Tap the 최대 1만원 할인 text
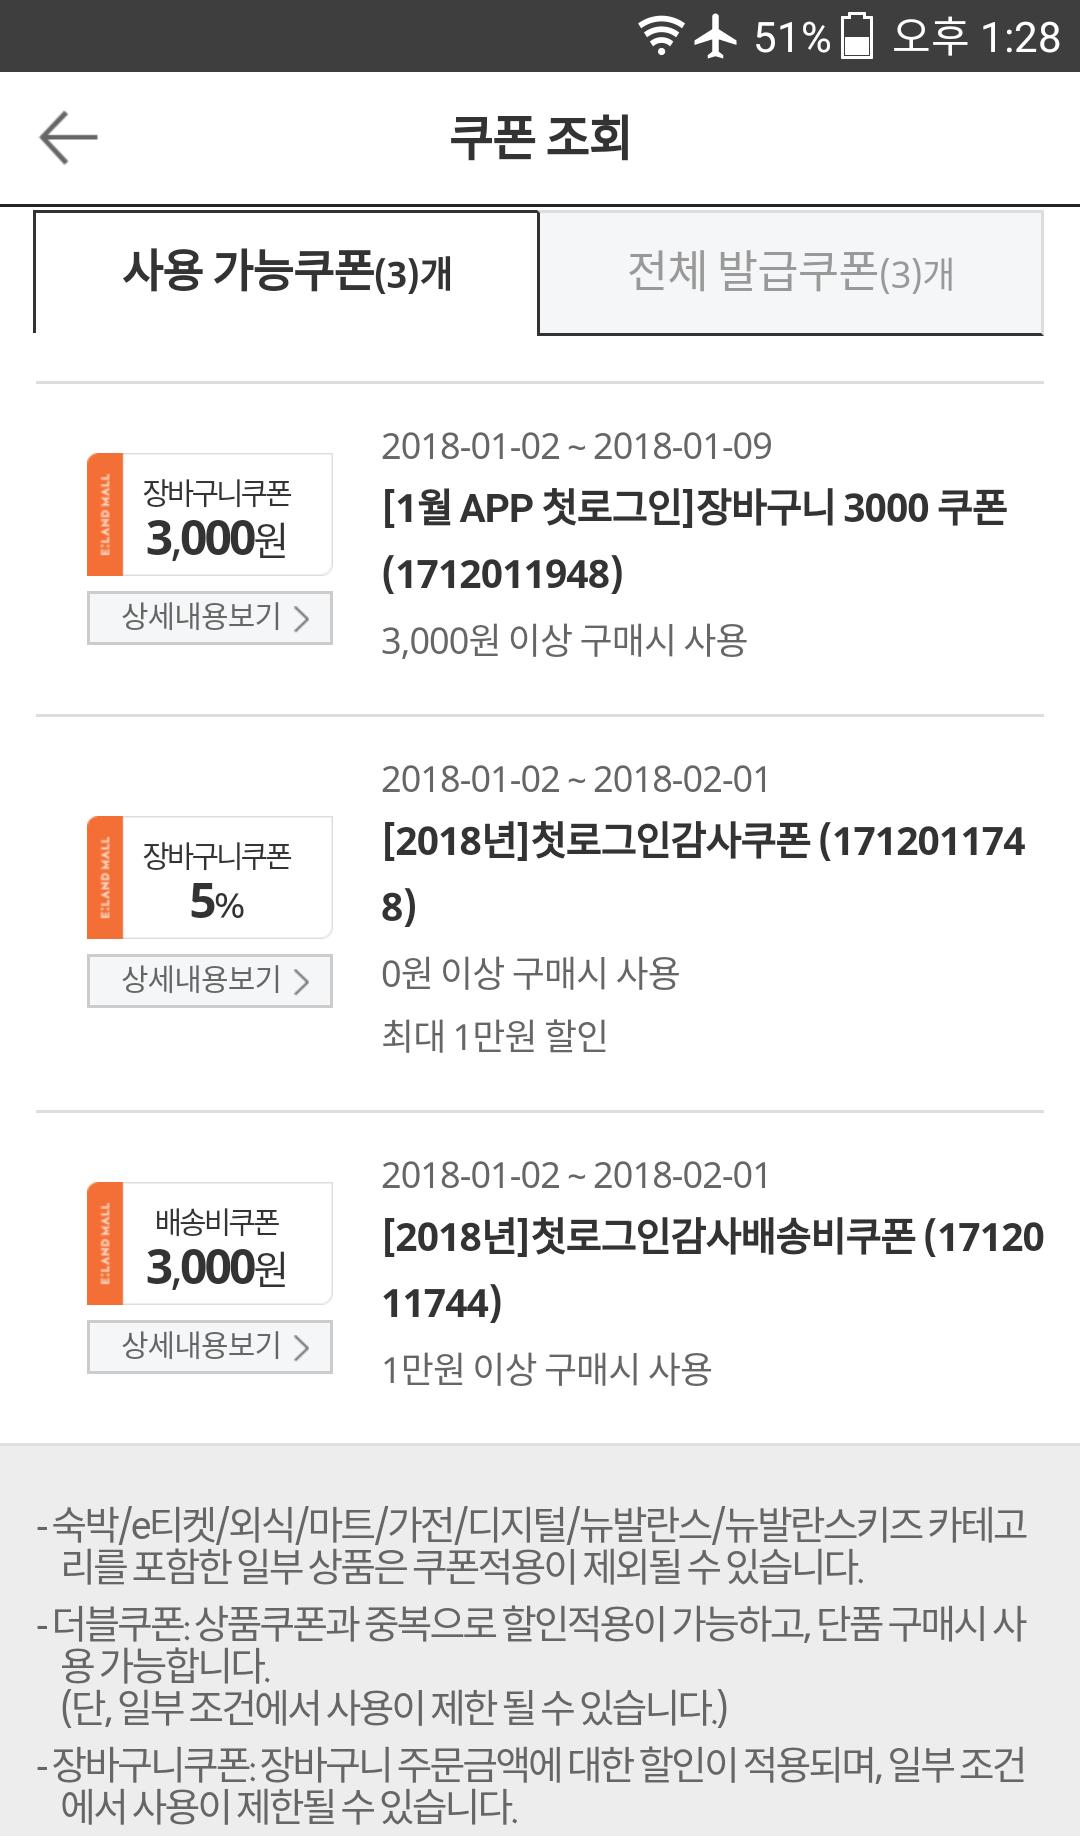1080x1836 pixels. coord(494,1036)
